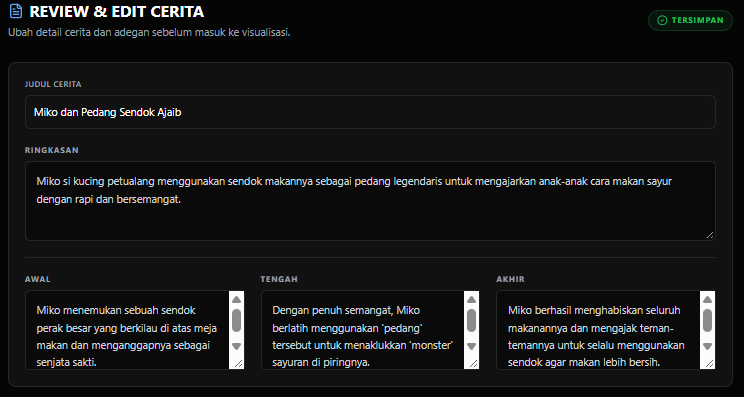Image resolution: width=744 pixels, height=397 pixels.
Task: Click the REVIEW & EDIT CERITA heading
Action: (x=117, y=12)
